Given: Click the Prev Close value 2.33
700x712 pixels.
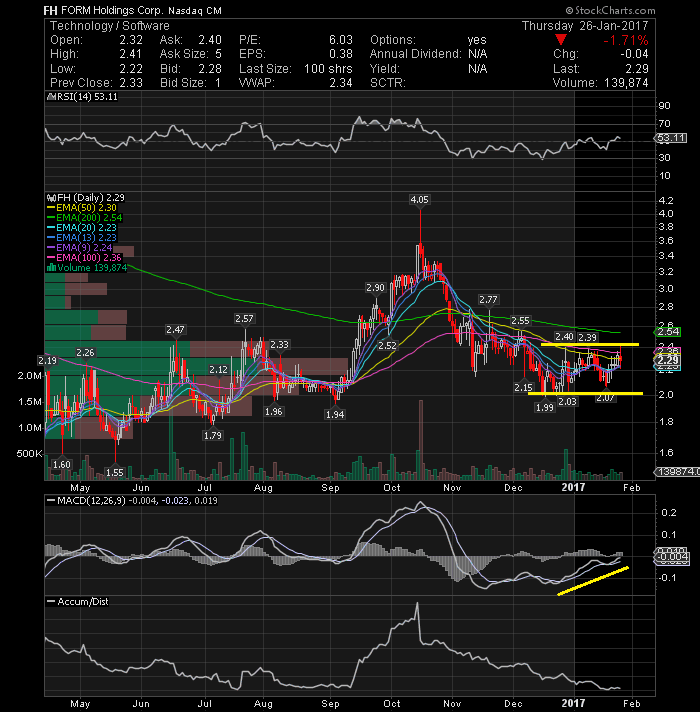Looking at the screenshot, I should tap(131, 83).
